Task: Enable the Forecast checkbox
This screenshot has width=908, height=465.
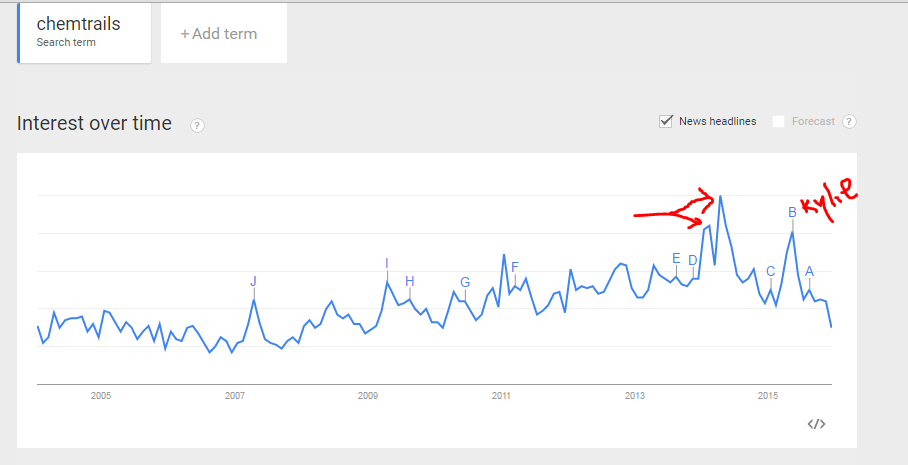Action: pos(779,122)
